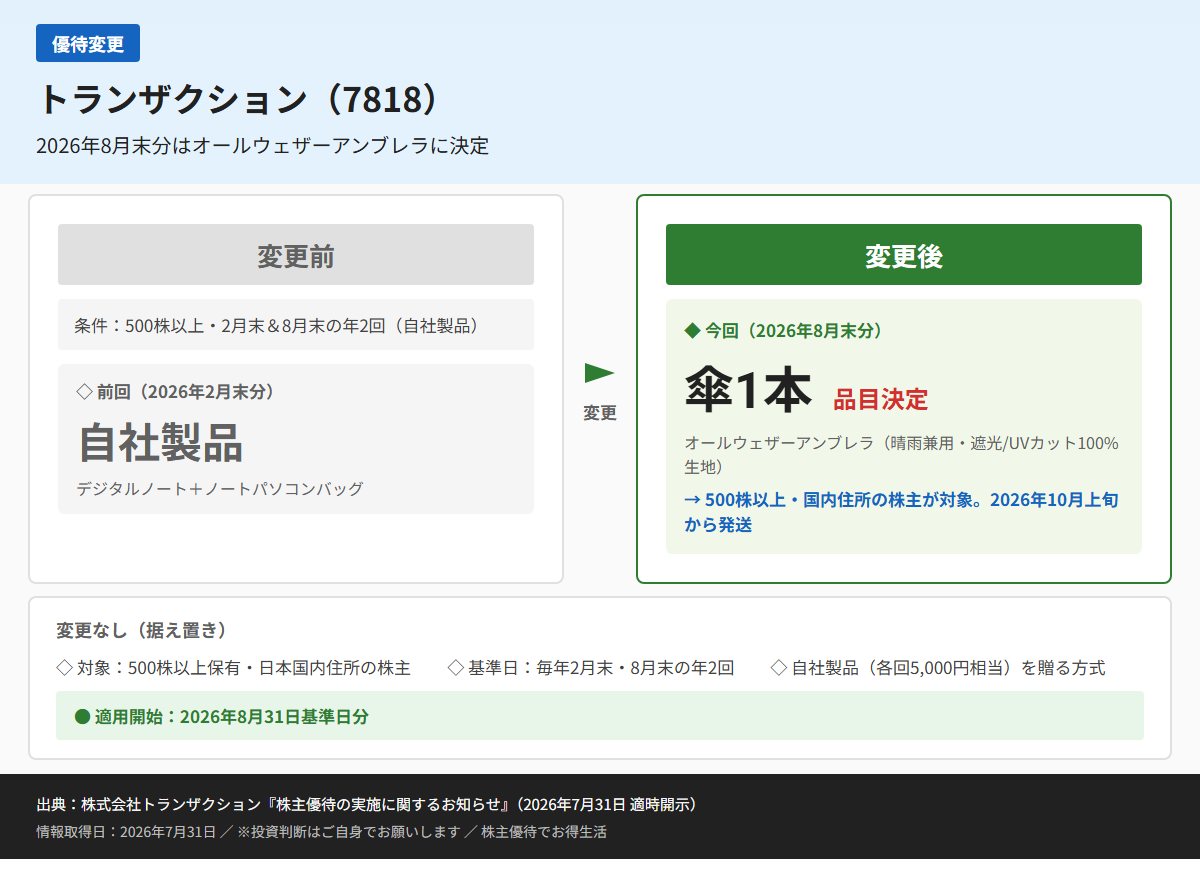Click the text デジタルノート＋ノートパソコンバッグ
The width and height of the screenshot is (1200, 883).
click(x=220, y=489)
